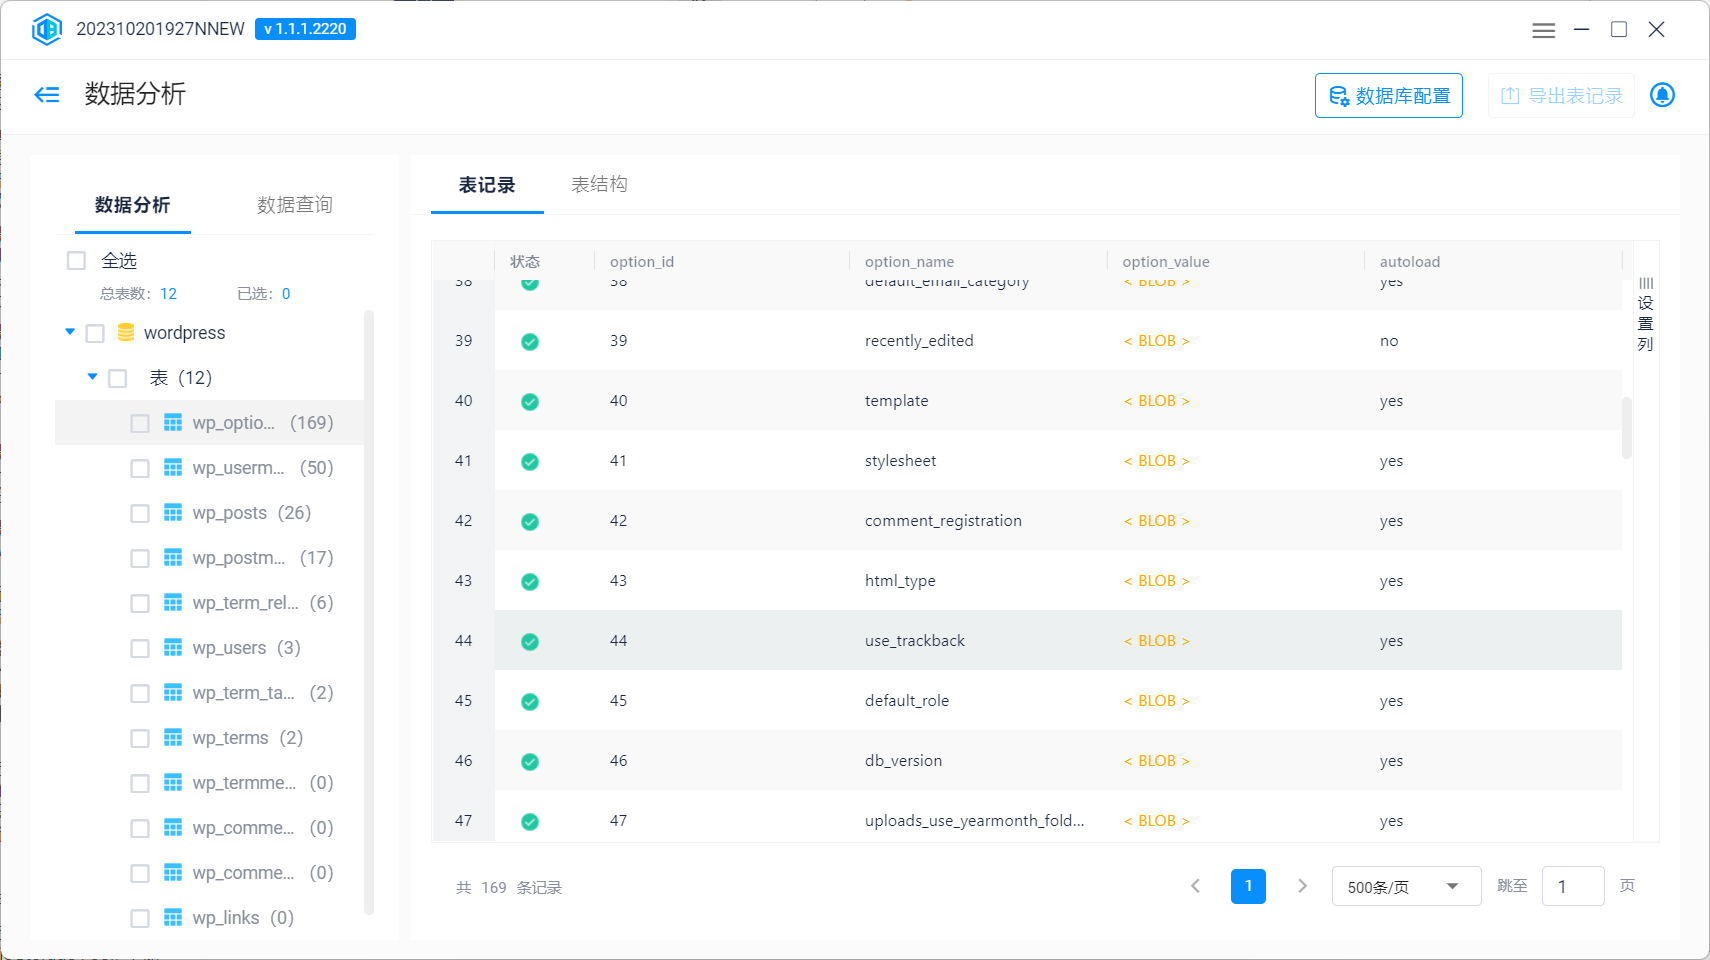Screen dimensions: 1710x960
Task: Click the 导出表记录 button
Action: (1561, 96)
